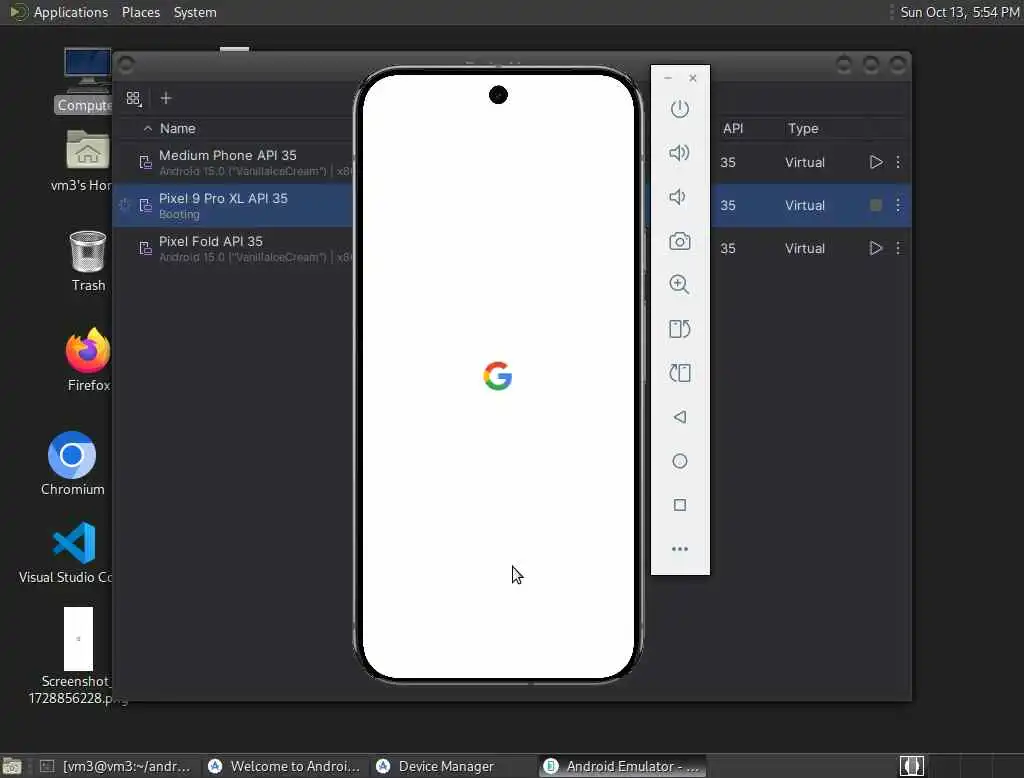Lower emulator volume with volume down icon
This screenshot has height=778, width=1024.
[x=677, y=197]
